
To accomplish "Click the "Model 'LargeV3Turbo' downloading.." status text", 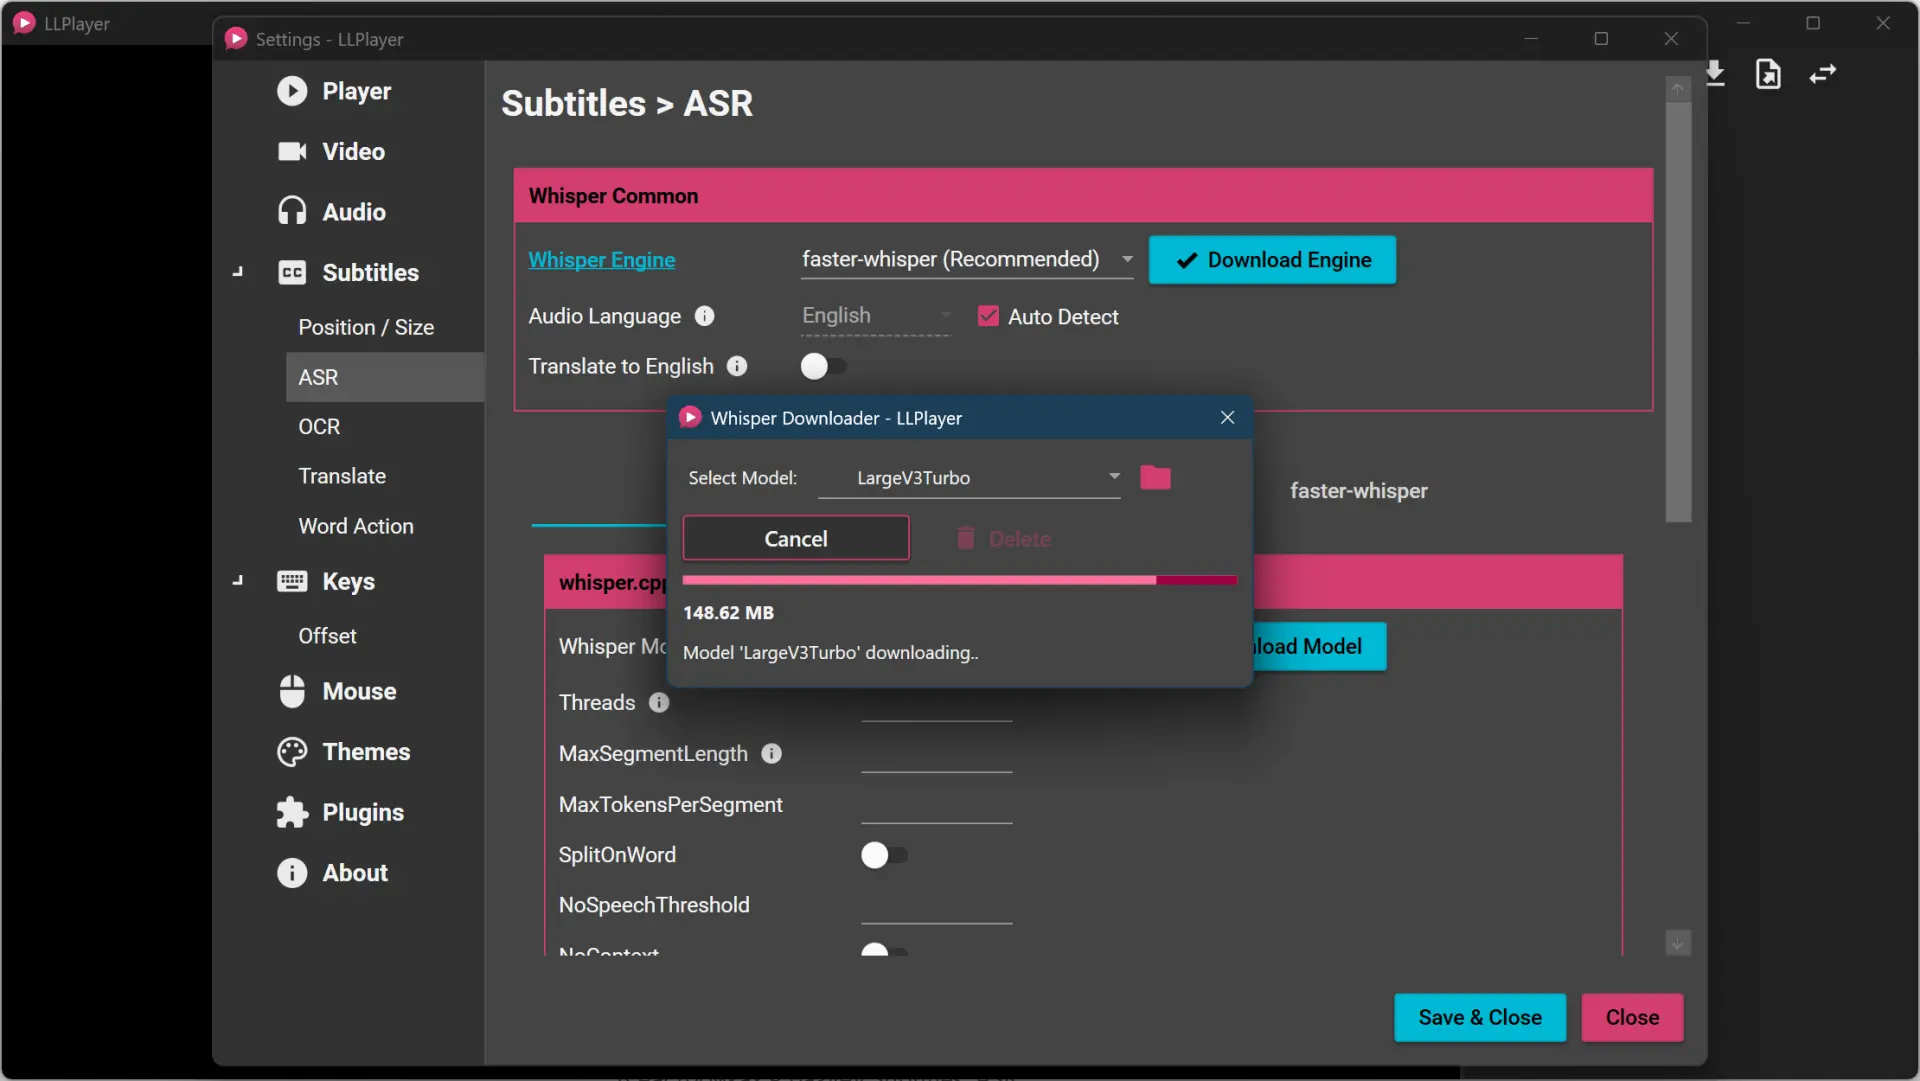I will tap(831, 653).
